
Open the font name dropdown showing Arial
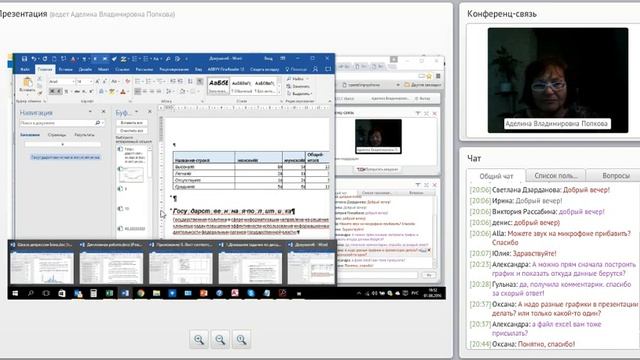73,82
